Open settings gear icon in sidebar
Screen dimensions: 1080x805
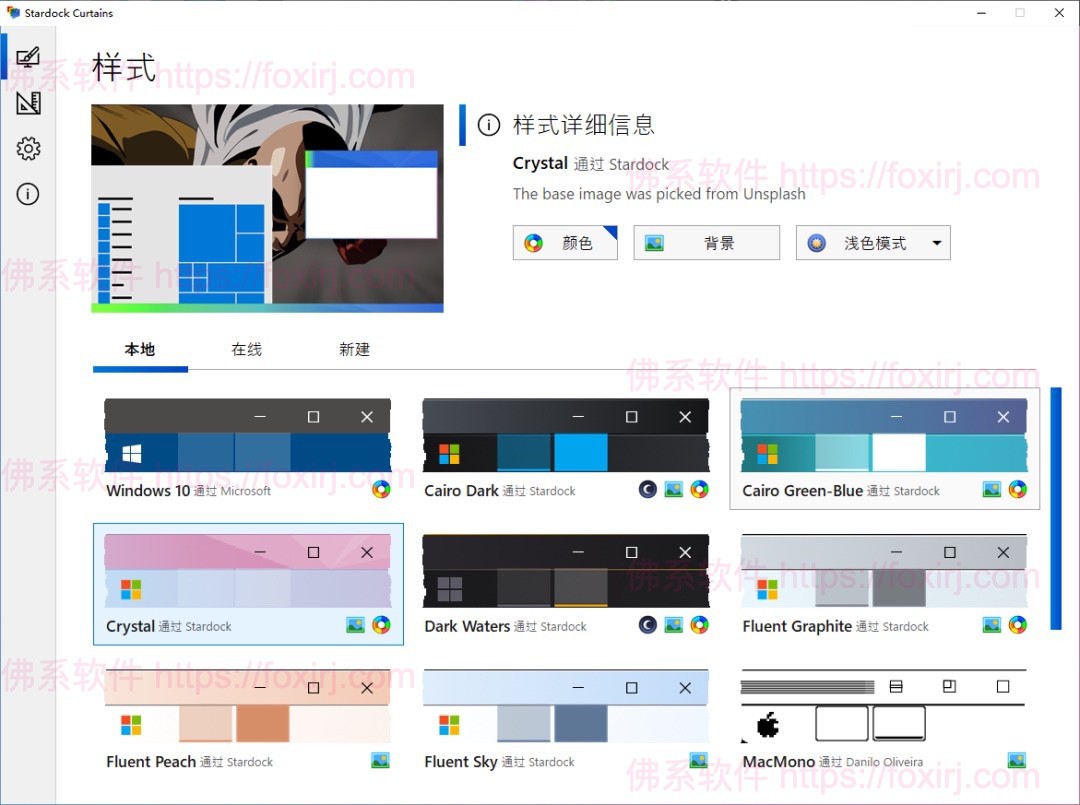click(28, 149)
